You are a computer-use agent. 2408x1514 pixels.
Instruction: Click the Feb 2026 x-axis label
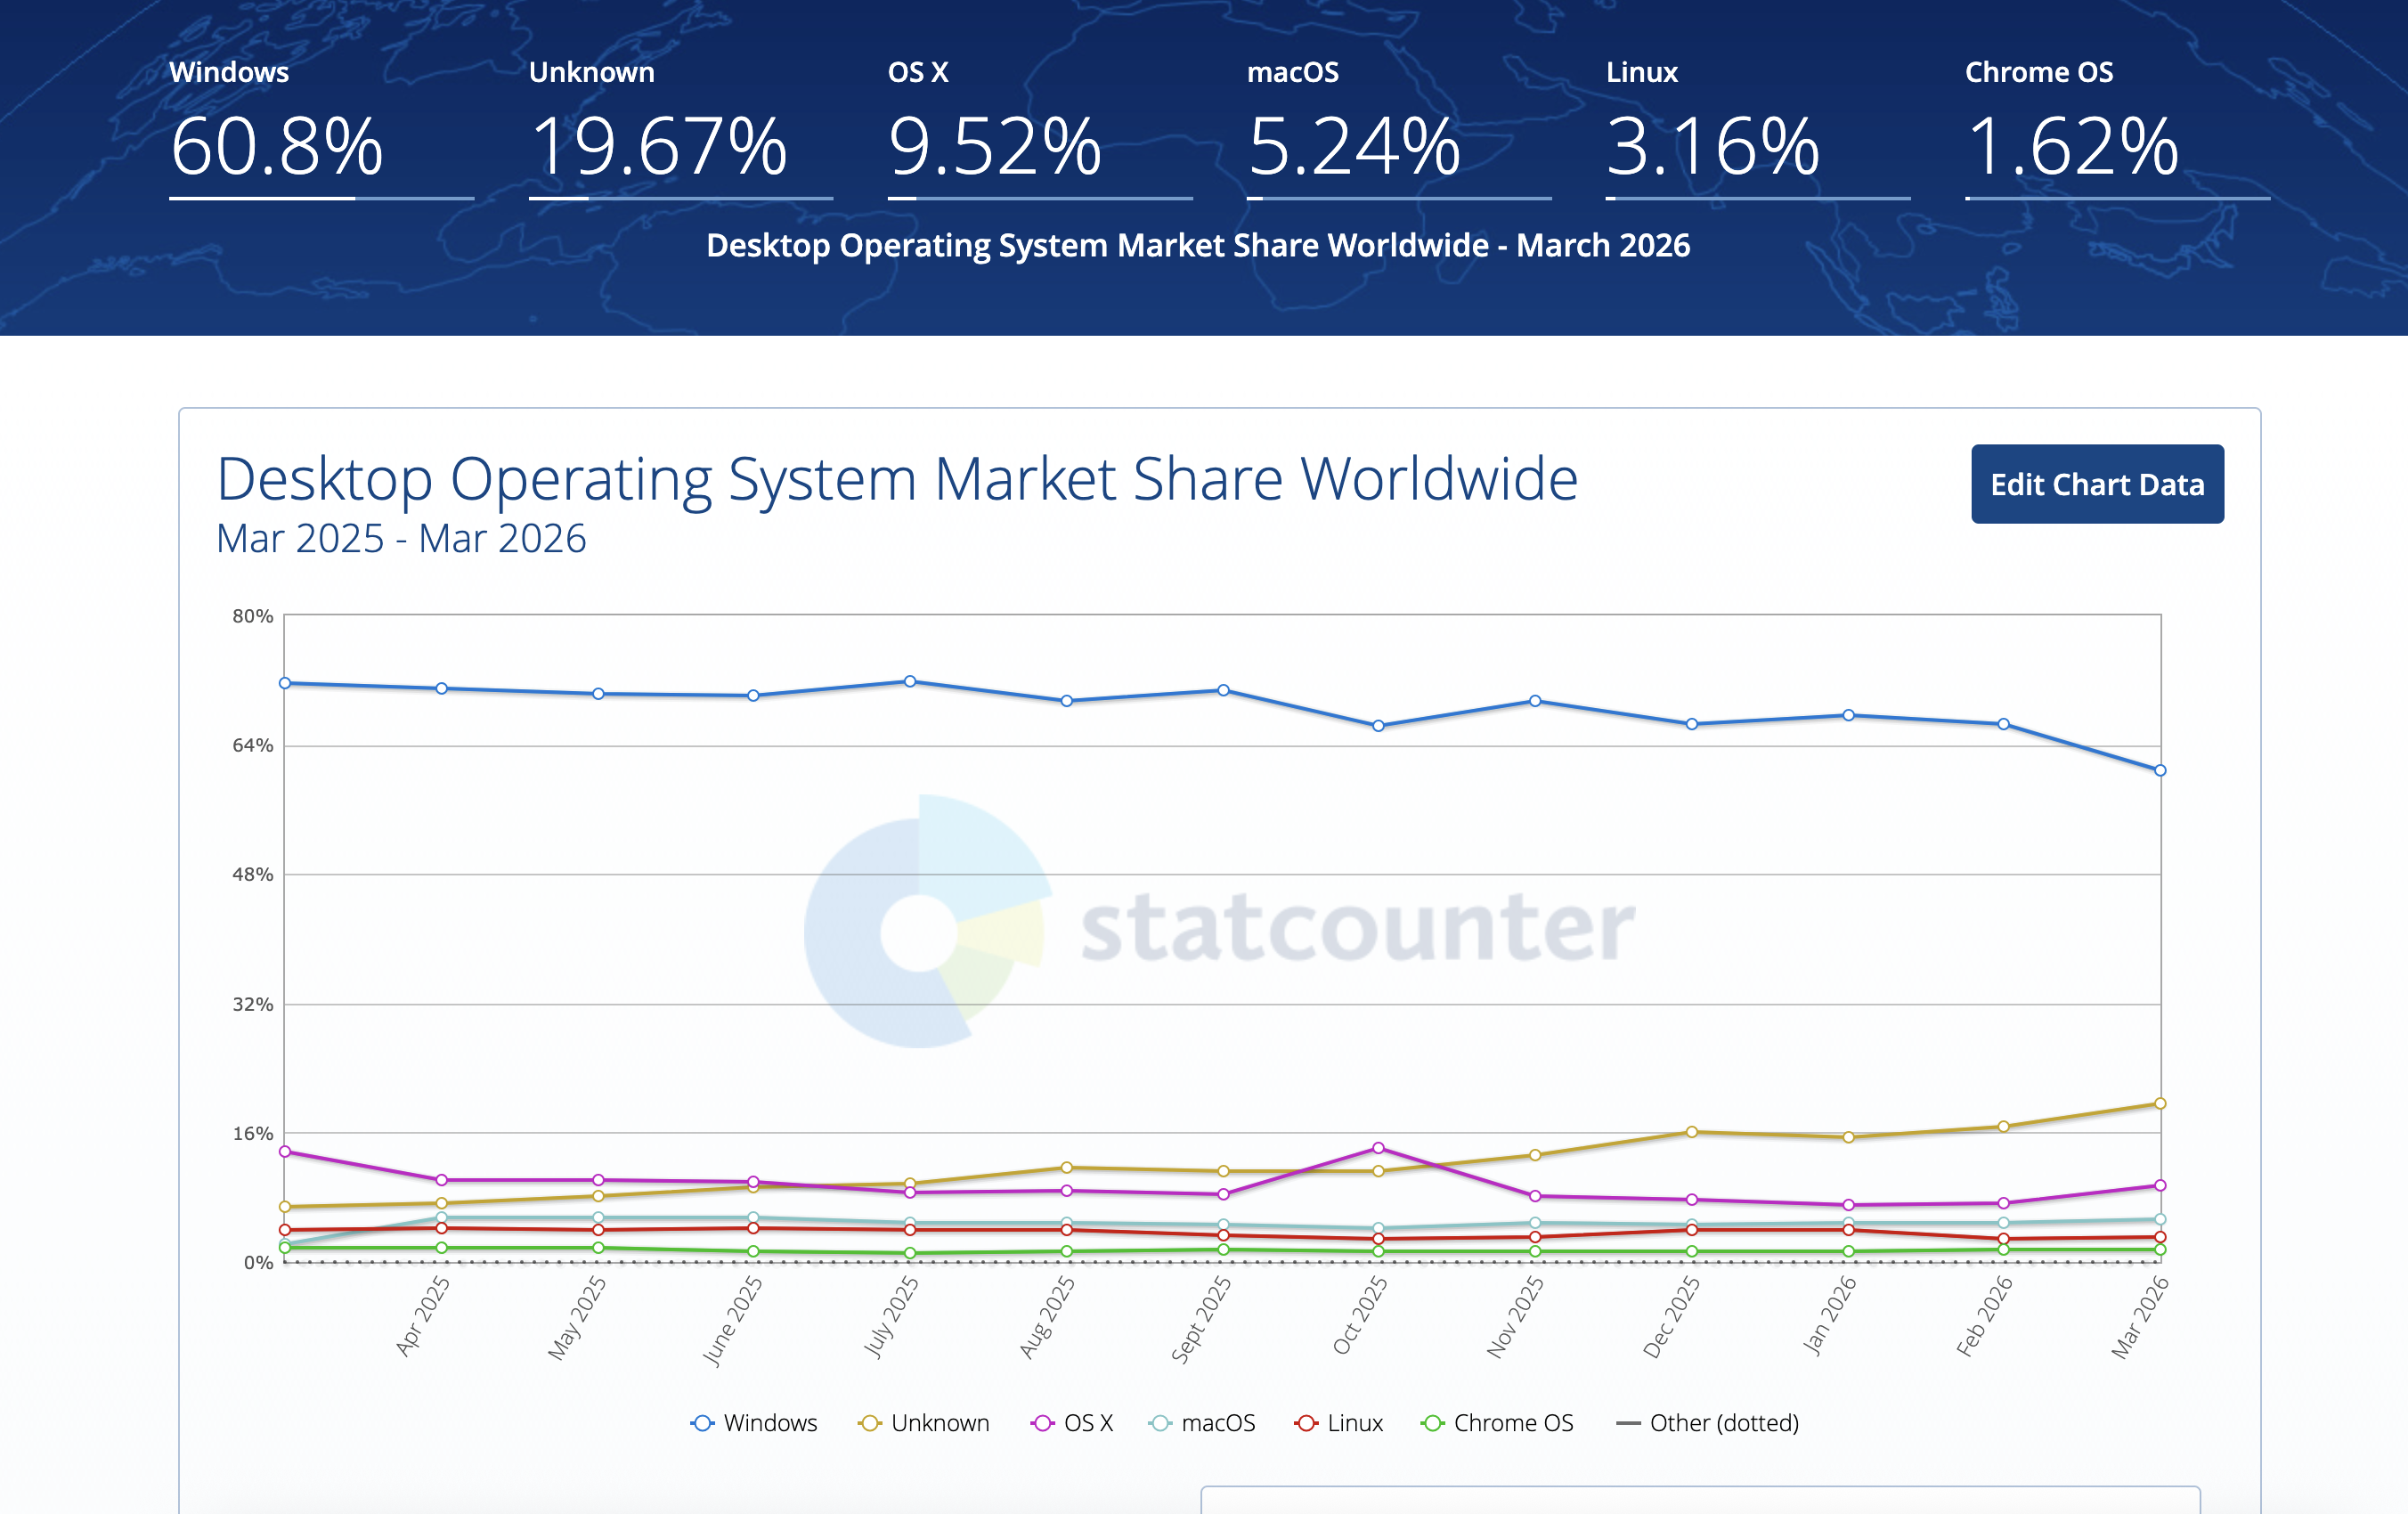pos(1984,1316)
